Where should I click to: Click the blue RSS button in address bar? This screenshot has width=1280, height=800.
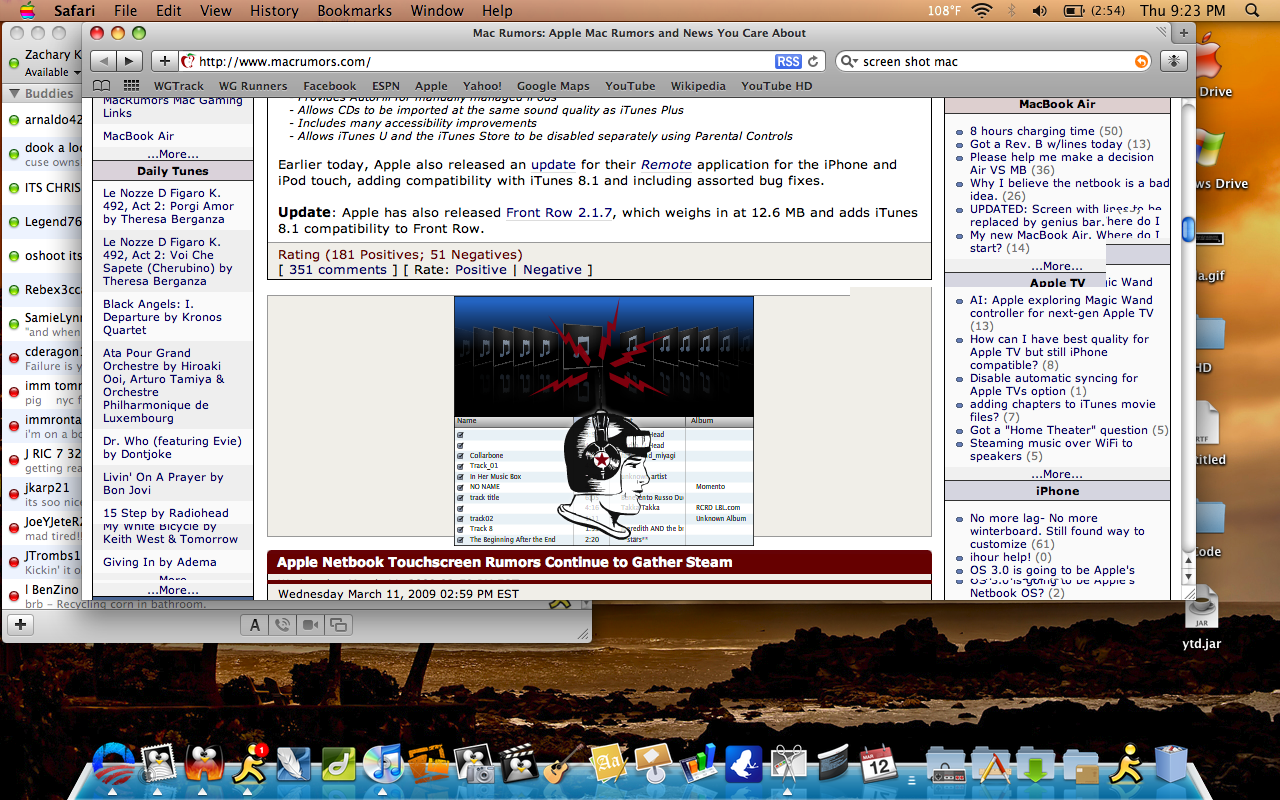coord(788,61)
